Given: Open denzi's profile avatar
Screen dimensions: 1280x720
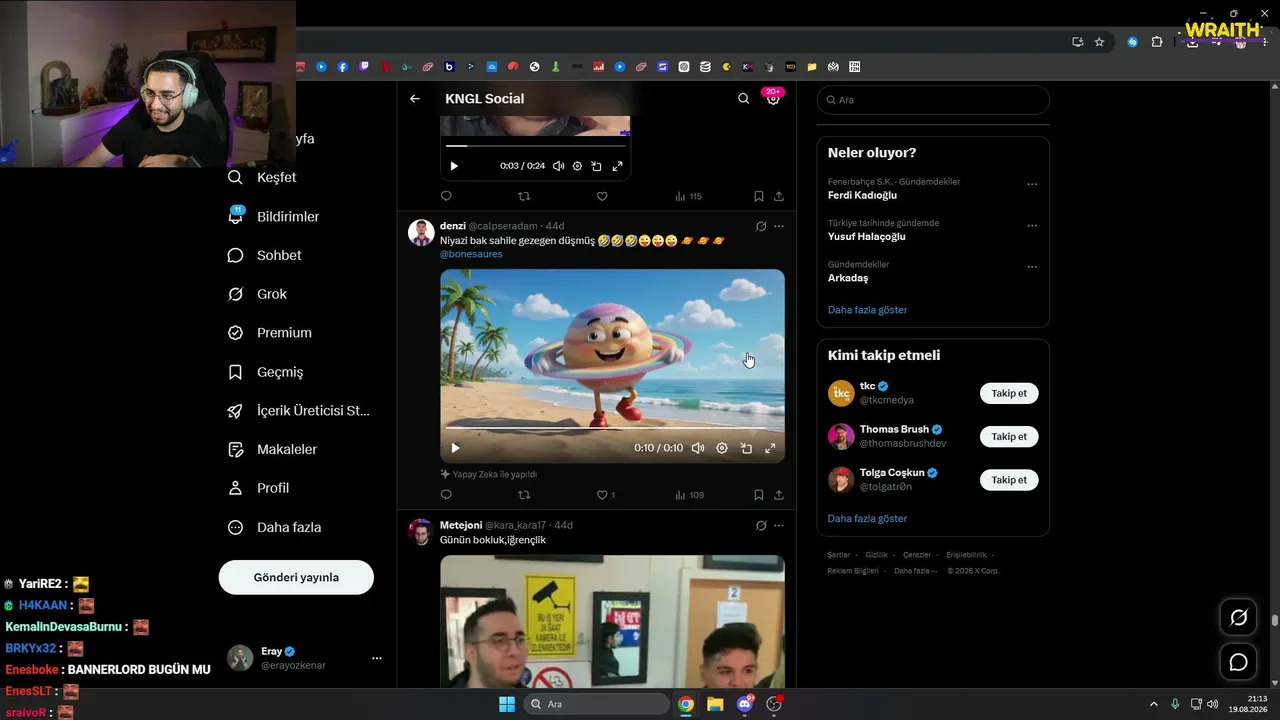Looking at the screenshot, I should pyautogui.click(x=421, y=232).
